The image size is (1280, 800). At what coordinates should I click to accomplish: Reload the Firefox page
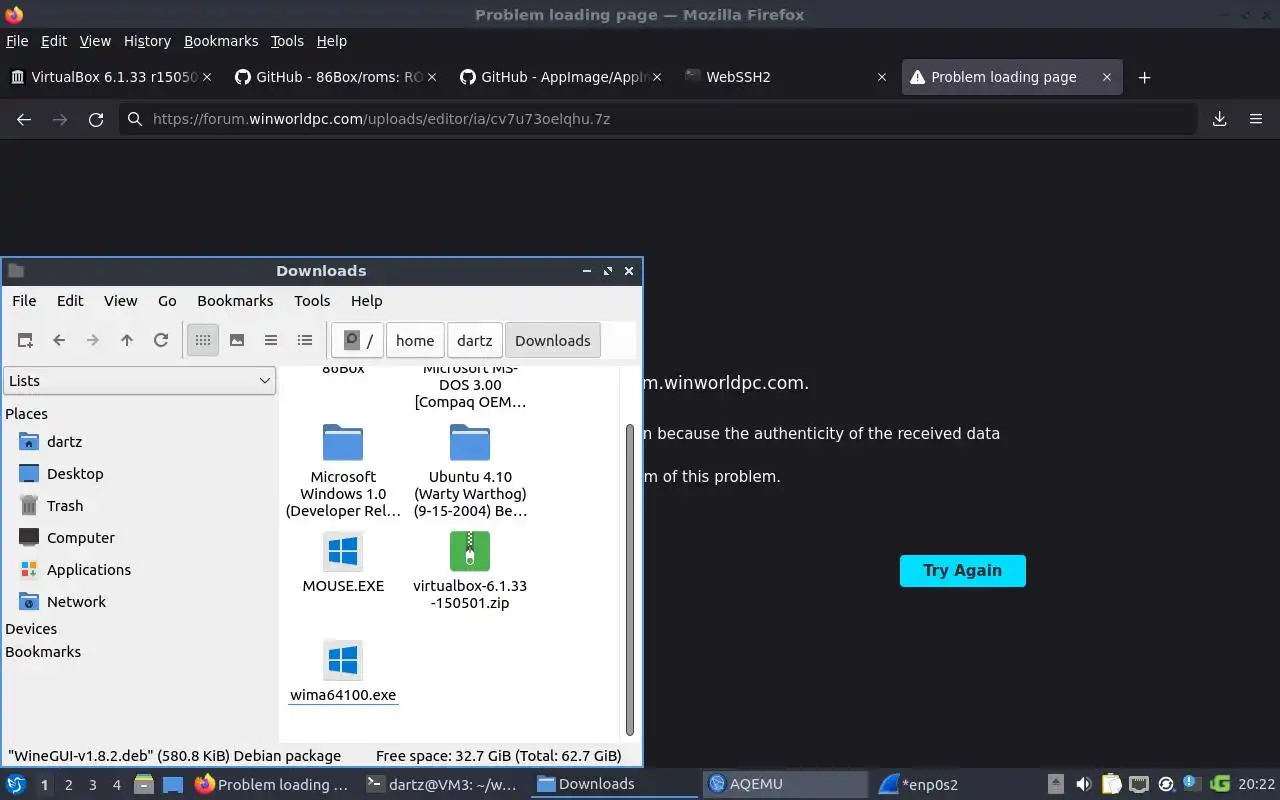pos(96,119)
